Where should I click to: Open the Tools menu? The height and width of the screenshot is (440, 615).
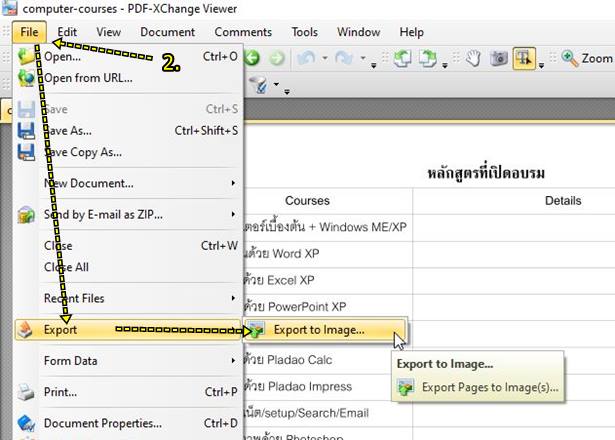pos(304,32)
